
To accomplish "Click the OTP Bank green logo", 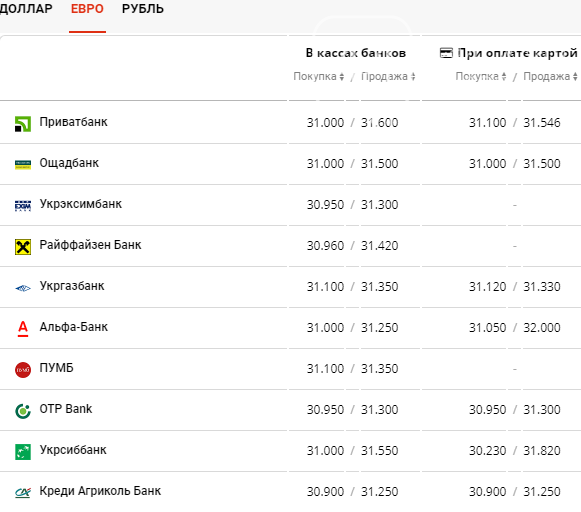I will click(23, 411).
